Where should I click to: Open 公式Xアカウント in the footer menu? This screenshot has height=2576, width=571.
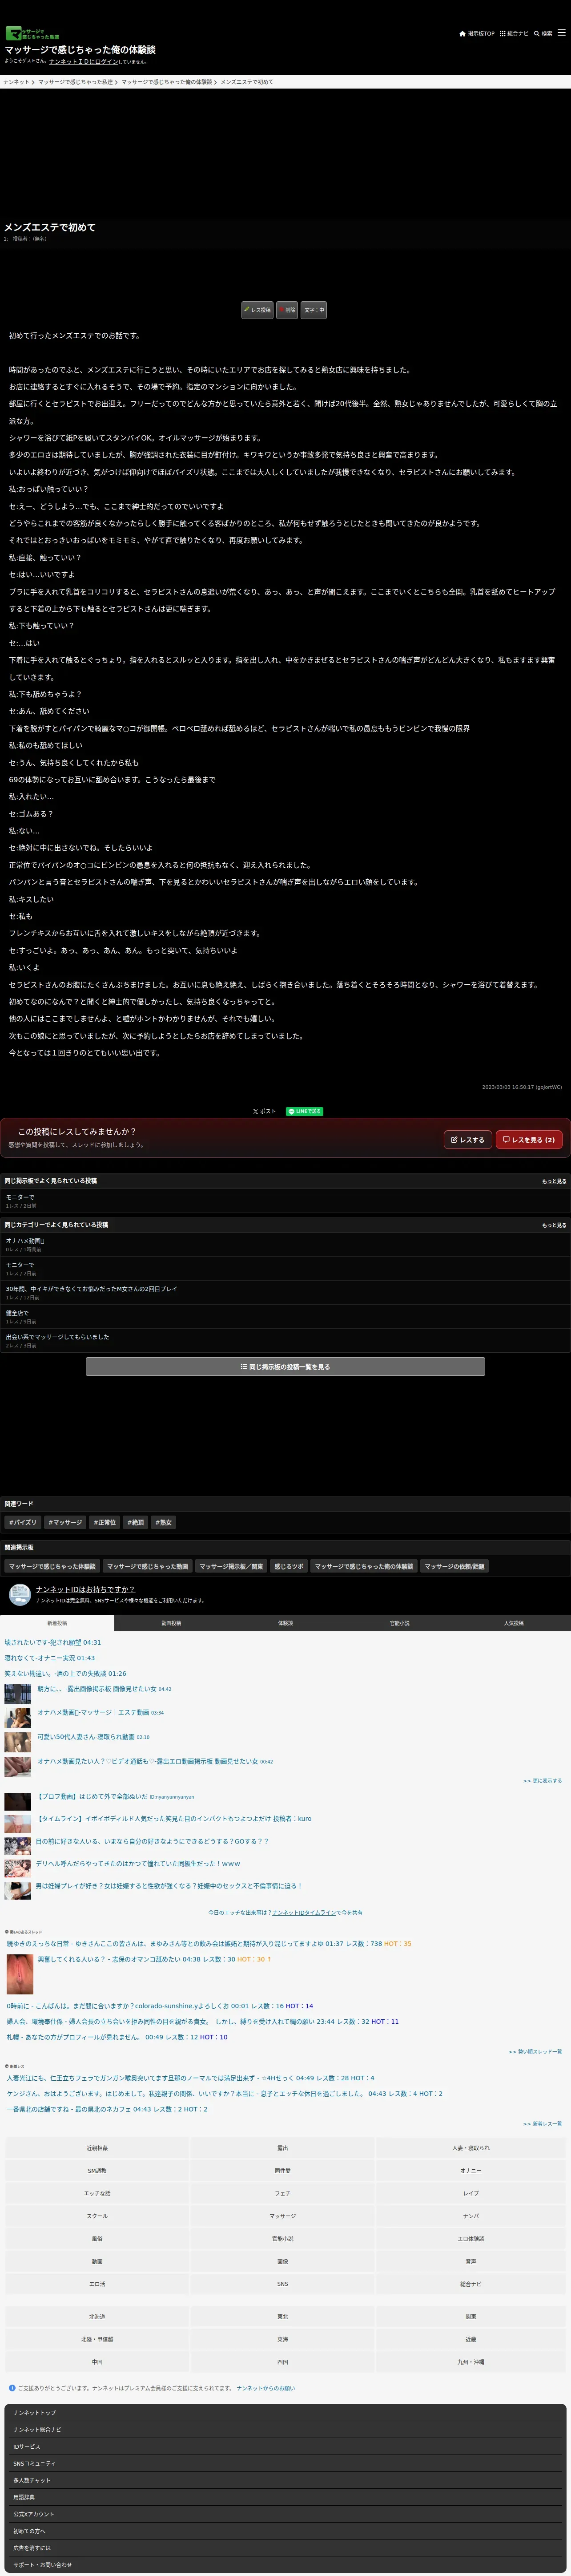pyautogui.click(x=285, y=2514)
